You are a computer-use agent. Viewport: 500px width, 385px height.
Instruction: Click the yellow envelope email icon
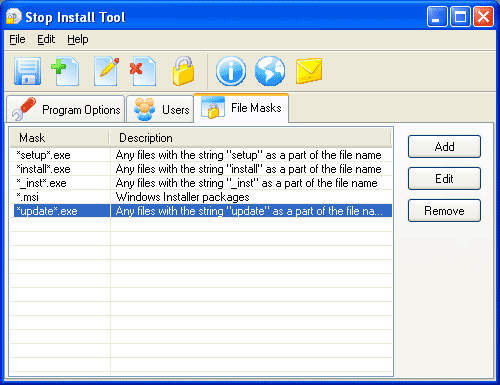[309, 70]
